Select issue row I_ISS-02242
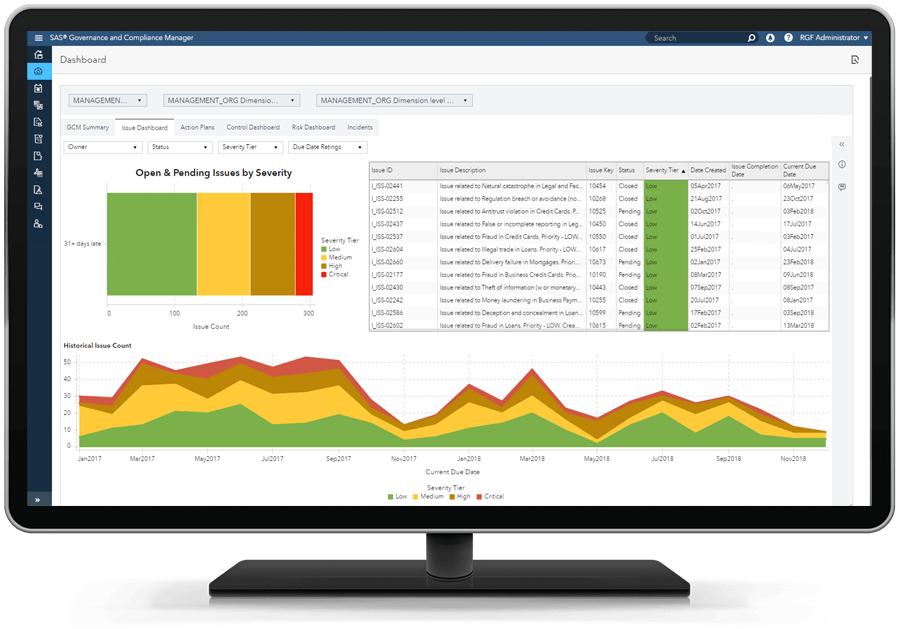The height and width of the screenshot is (629, 900). [x=599, y=300]
